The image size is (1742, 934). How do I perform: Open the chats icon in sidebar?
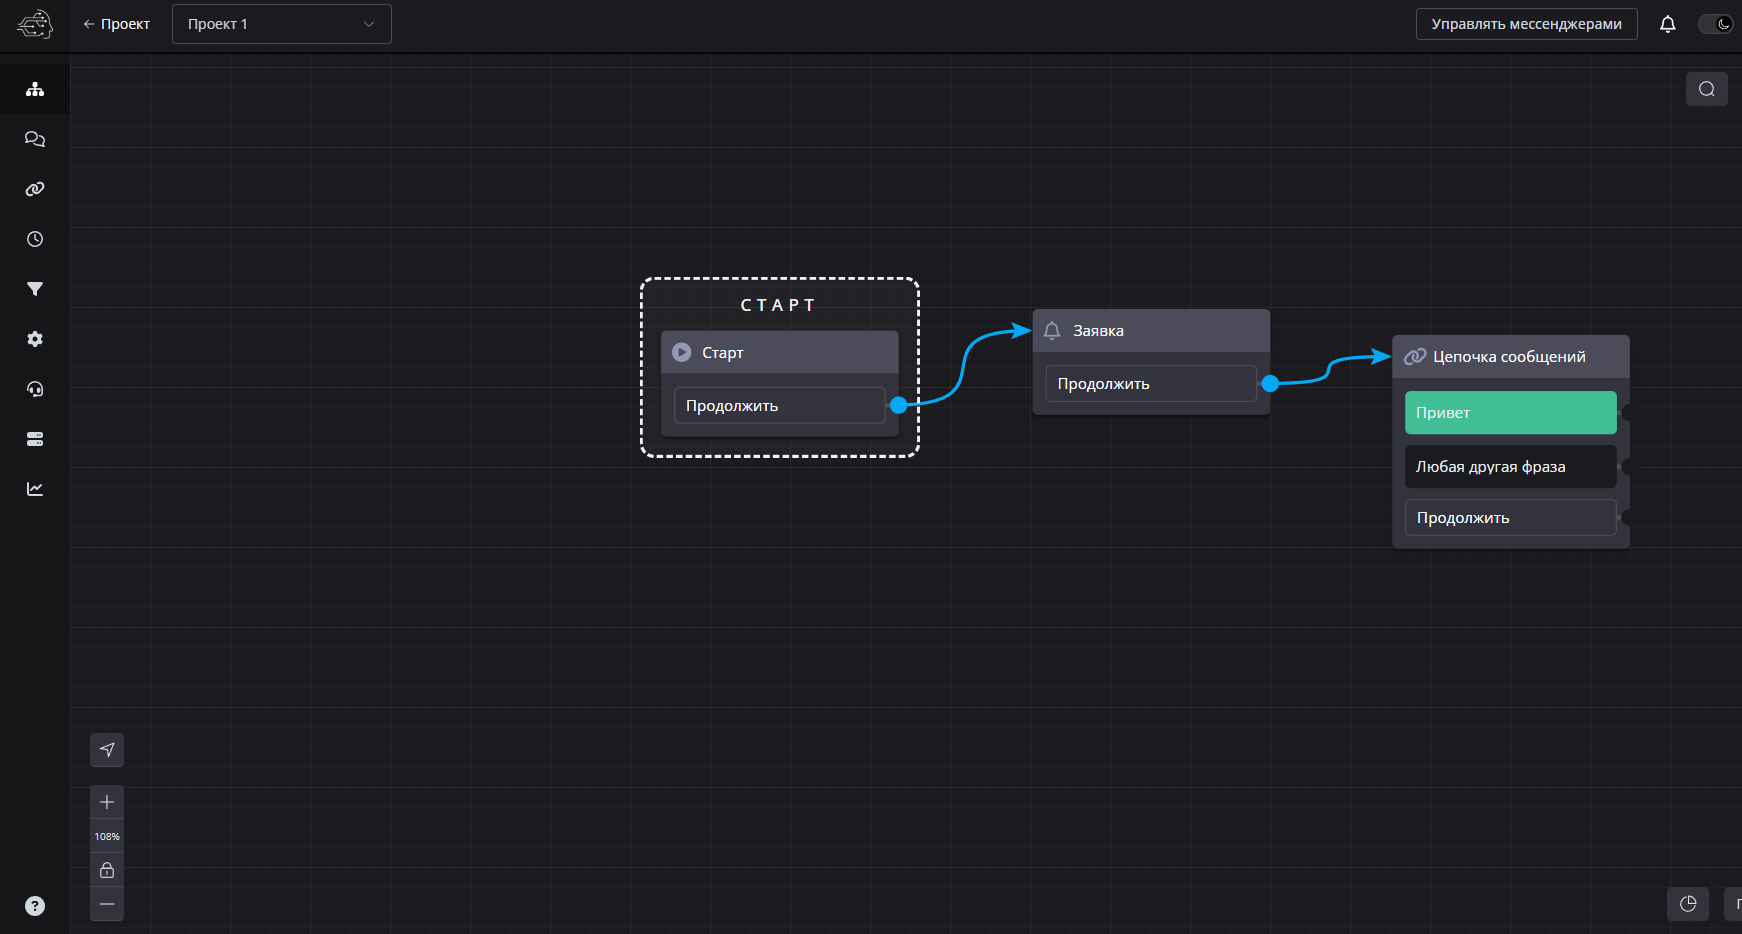click(35, 139)
